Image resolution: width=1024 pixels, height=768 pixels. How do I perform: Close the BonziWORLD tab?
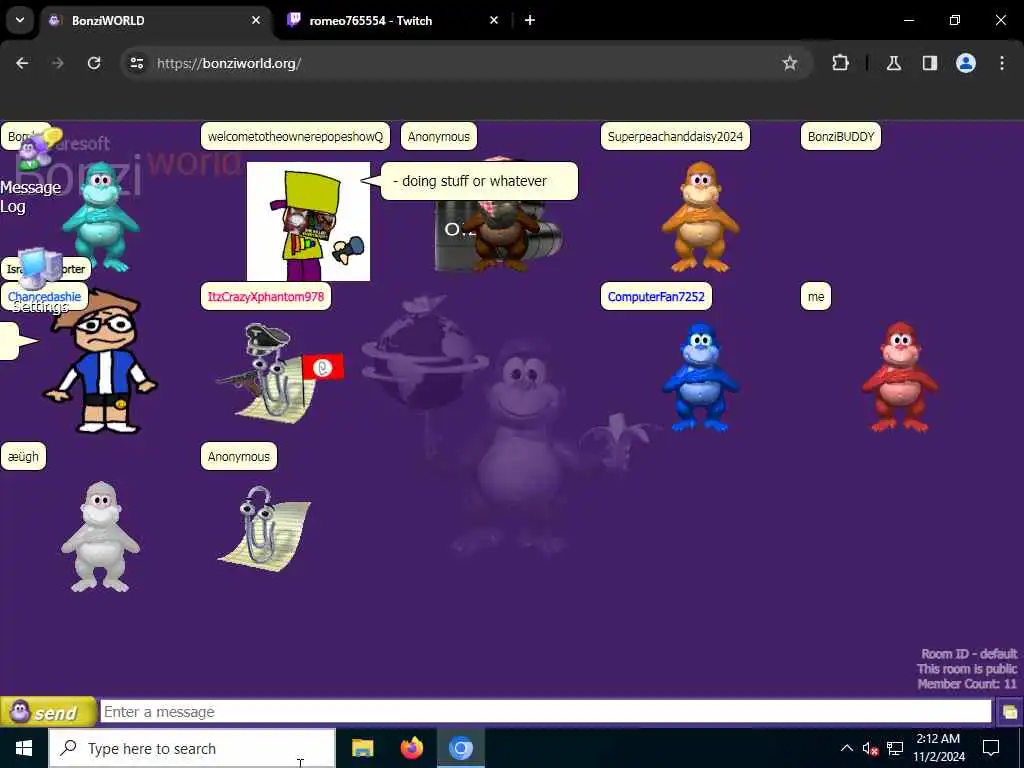tap(256, 20)
